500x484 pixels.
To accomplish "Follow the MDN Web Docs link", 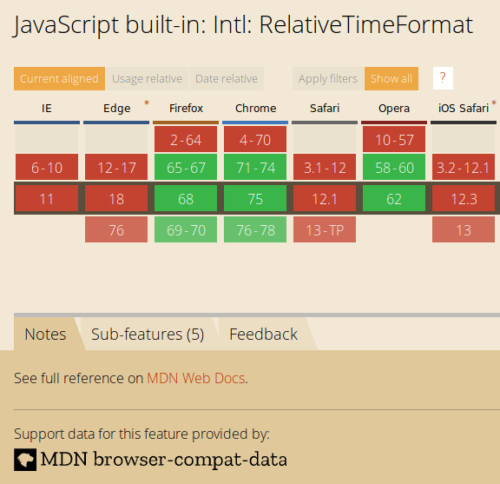I will click(196, 378).
